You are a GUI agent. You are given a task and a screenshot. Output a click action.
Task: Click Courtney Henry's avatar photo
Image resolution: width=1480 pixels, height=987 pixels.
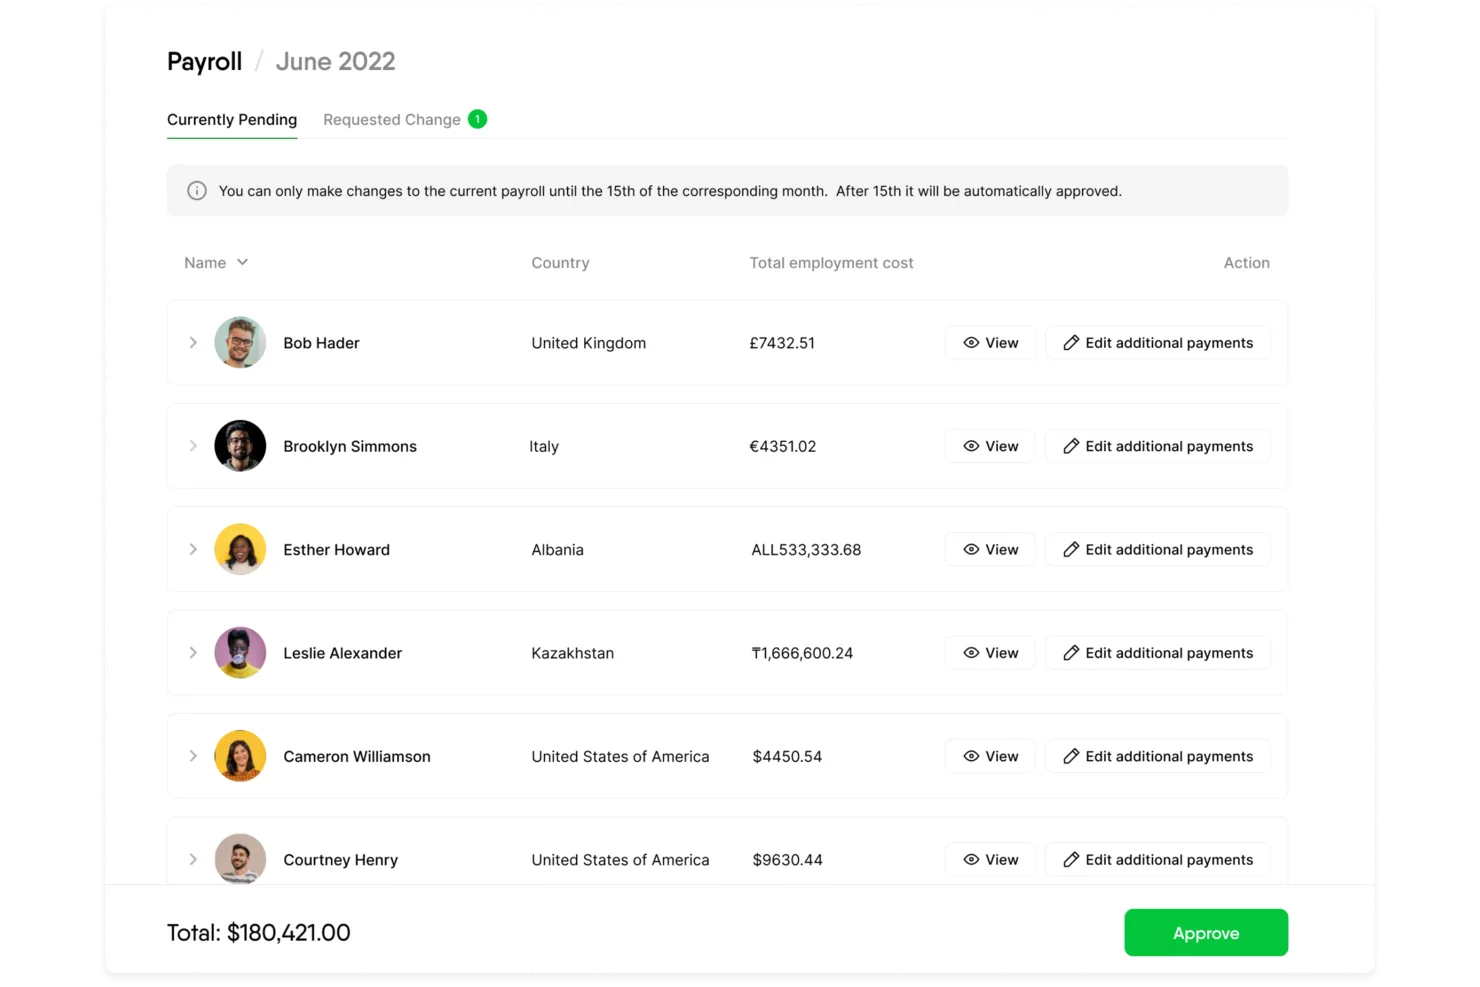click(240, 858)
